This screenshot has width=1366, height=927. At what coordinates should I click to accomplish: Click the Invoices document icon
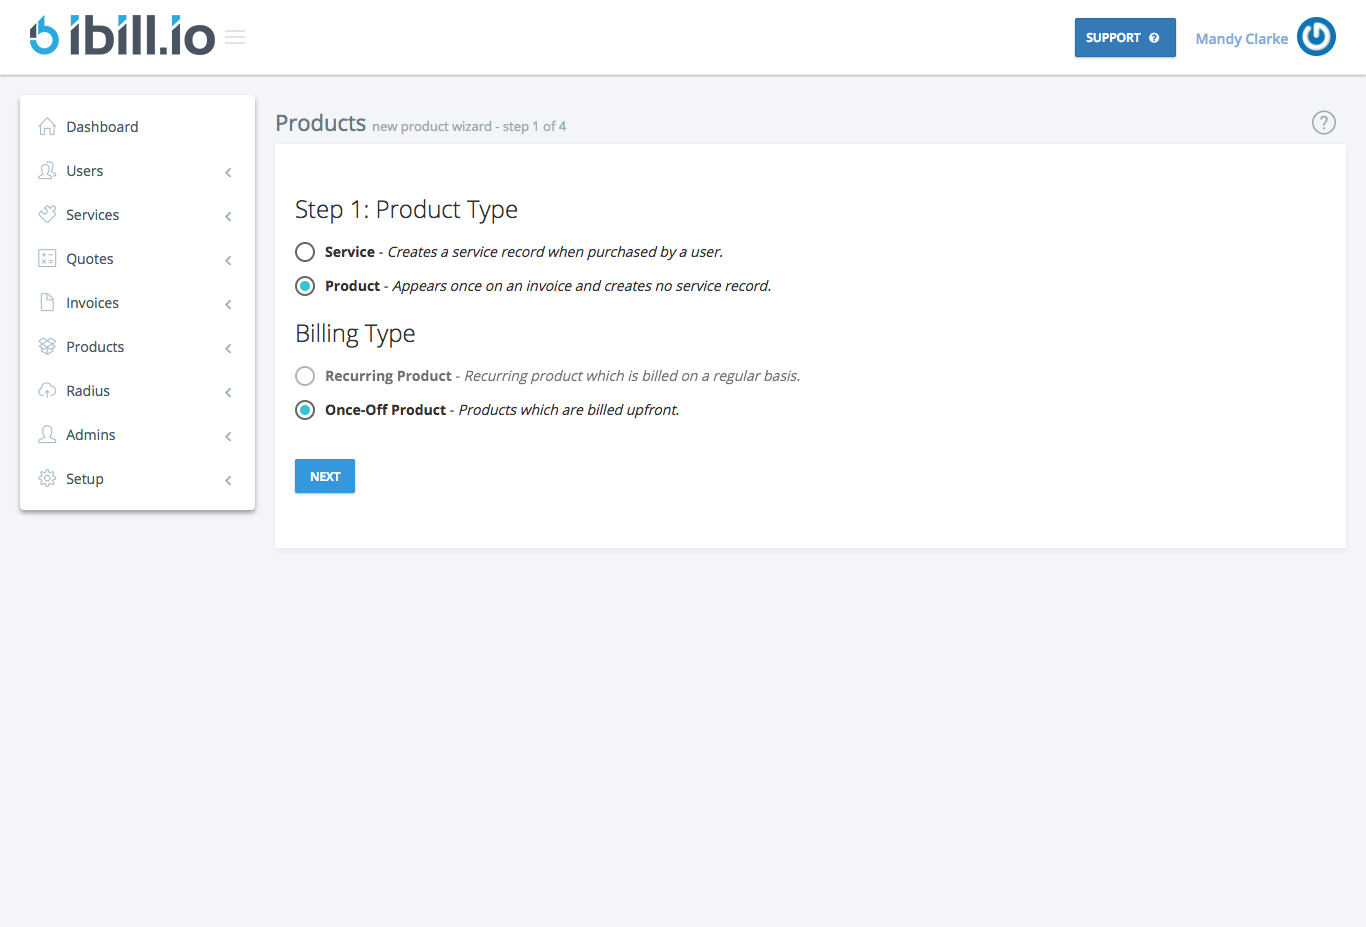click(x=46, y=302)
